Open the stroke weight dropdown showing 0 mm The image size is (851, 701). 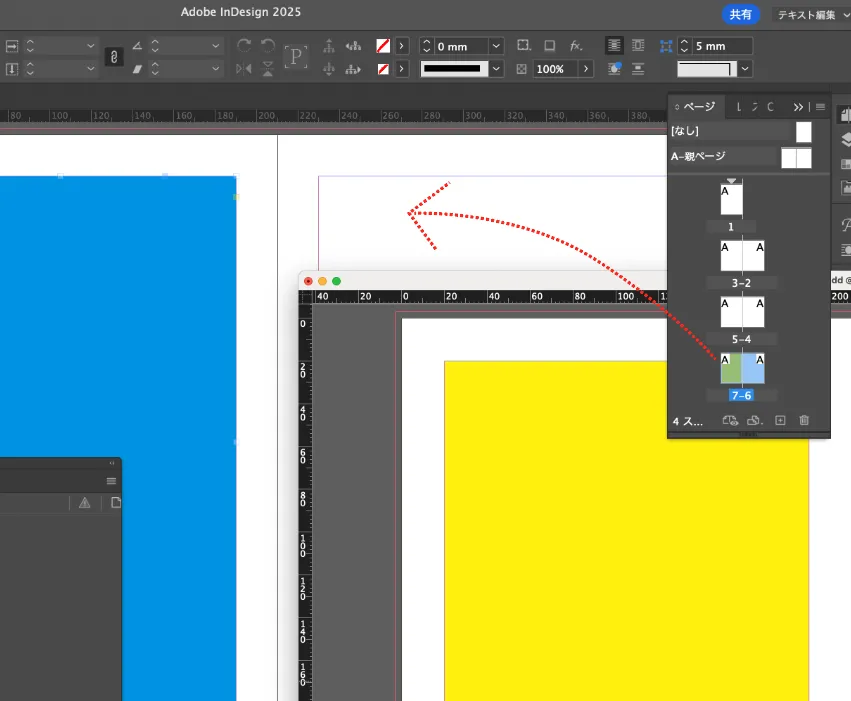click(x=496, y=45)
